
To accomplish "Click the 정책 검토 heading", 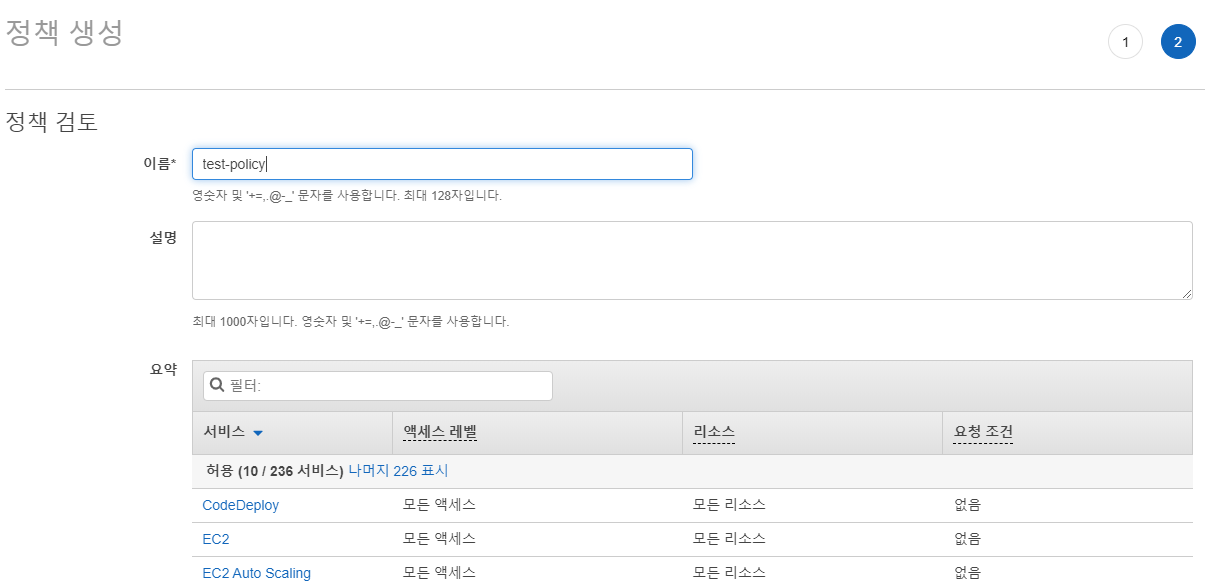I will pyautogui.click(x=52, y=123).
